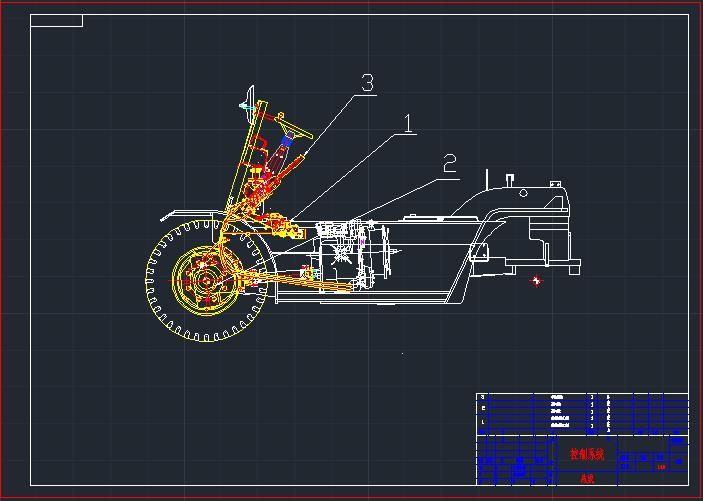
Task: Click the red crosshair marker beside the frame
Action: [x=536, y=281]
